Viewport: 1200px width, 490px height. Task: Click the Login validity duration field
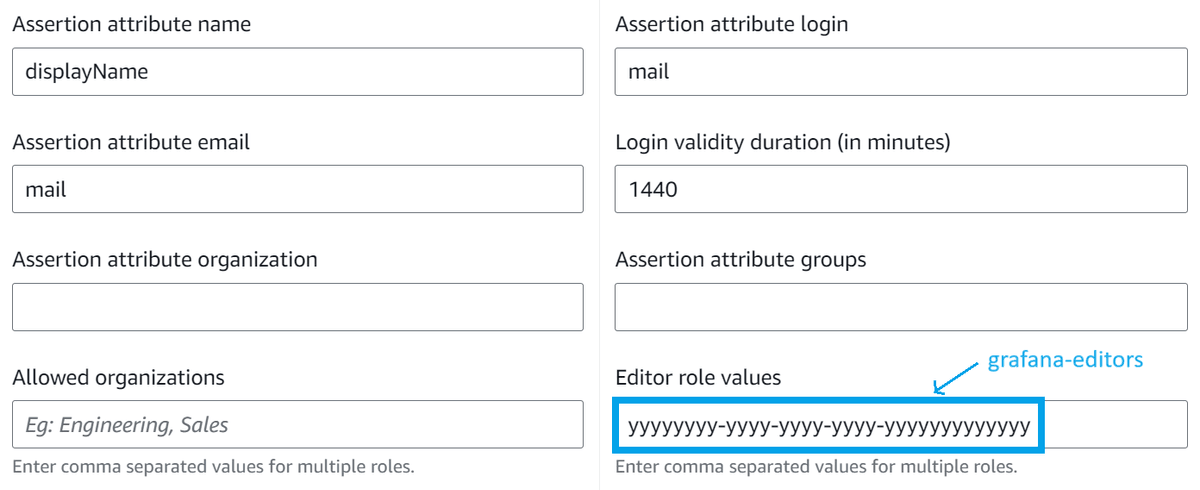coord(900,189)
